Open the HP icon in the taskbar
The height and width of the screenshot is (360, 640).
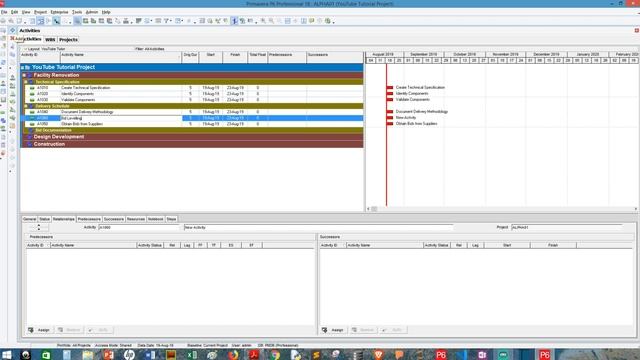[129, 355]
